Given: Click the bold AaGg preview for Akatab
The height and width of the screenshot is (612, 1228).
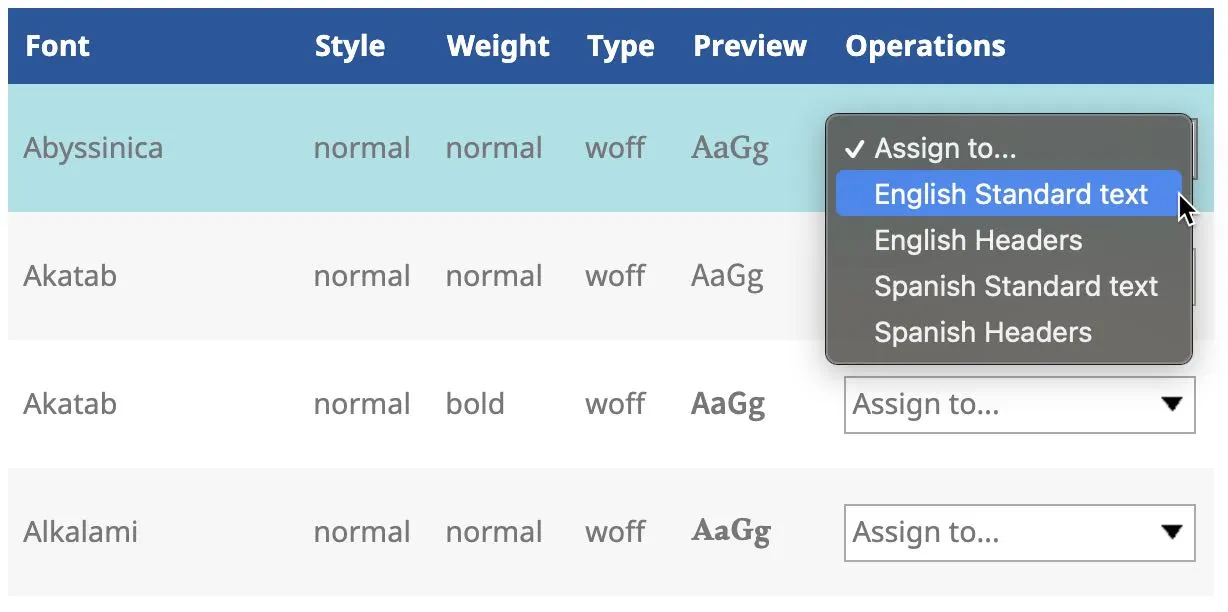Looking at the screenshot, I should pos(727,404).
